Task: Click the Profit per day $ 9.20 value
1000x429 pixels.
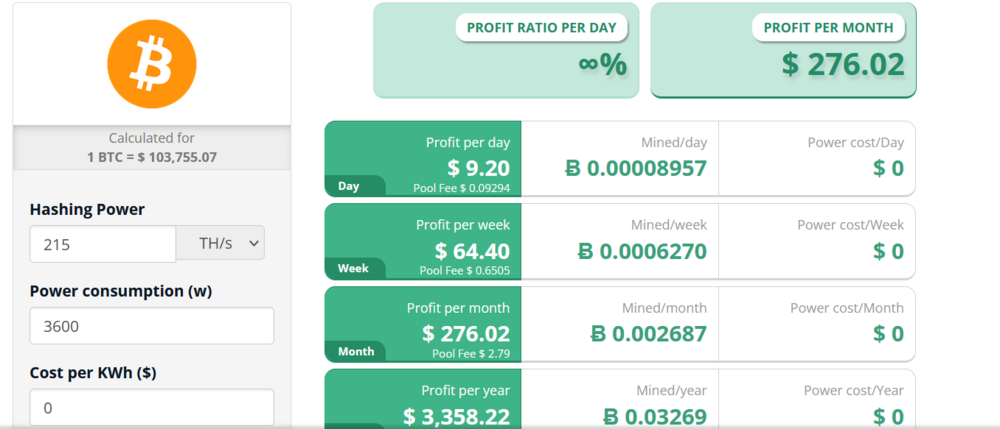Action: pos(478,167)
